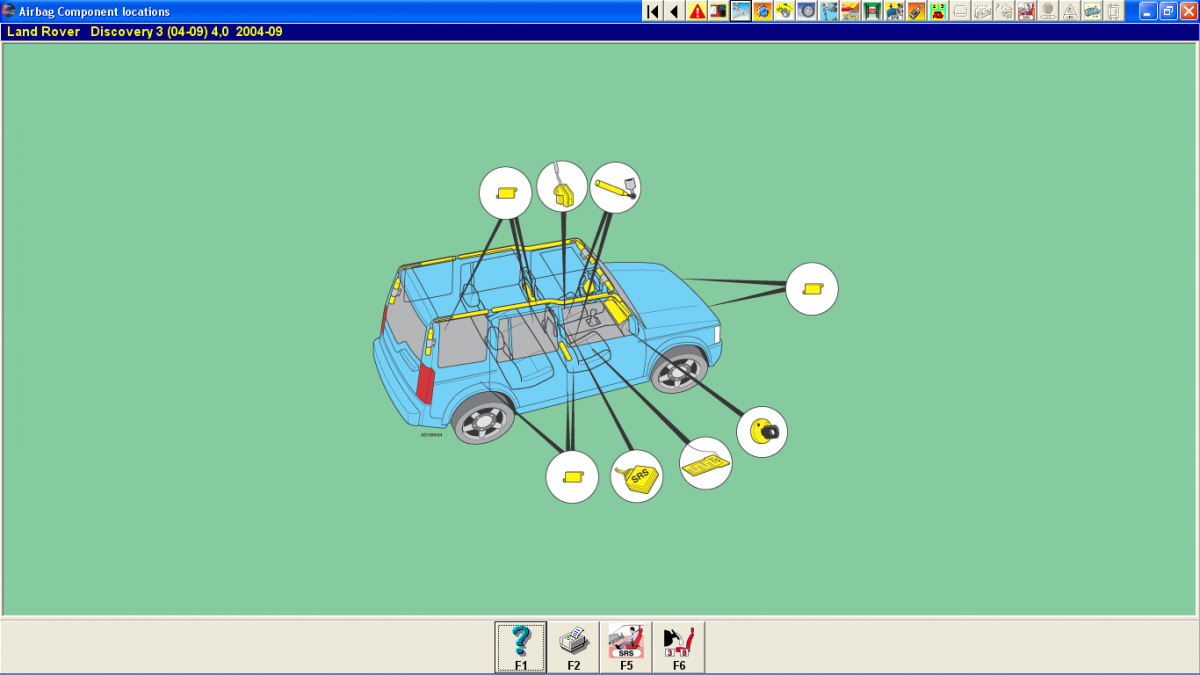Image resolution: width=1200 pixels, height=675 pixels.
Task: Go to first page arrow icon
Action: click(x=653, y=11)
